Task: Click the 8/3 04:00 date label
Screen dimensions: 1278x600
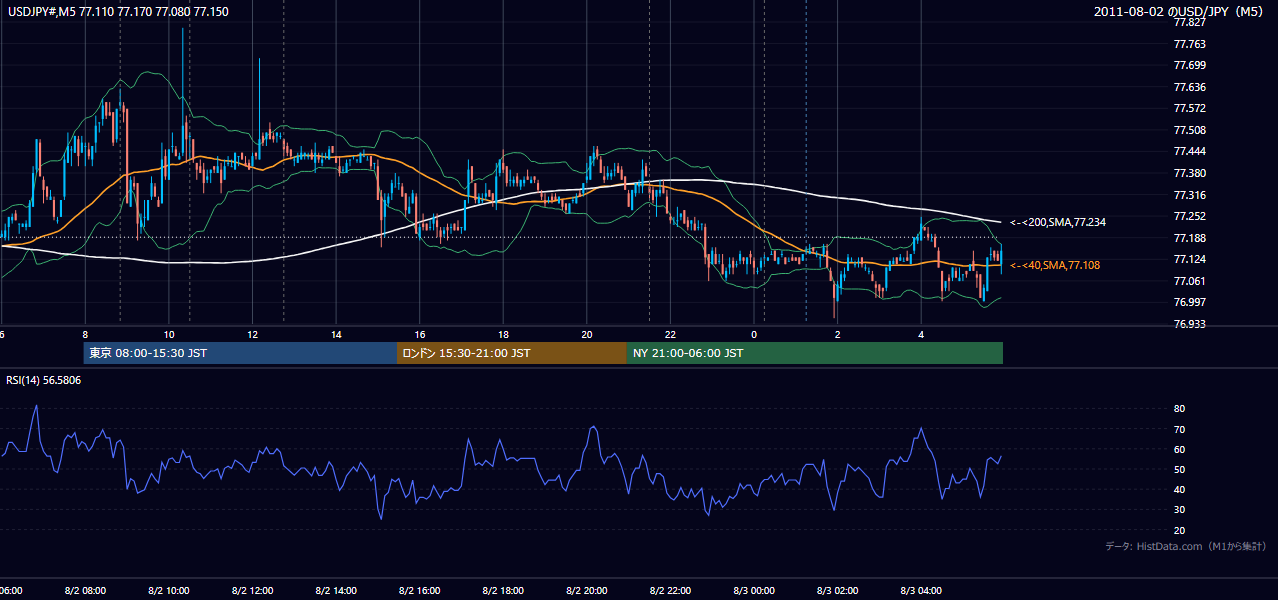Action: pyautogui.click(x=921, y=590)
